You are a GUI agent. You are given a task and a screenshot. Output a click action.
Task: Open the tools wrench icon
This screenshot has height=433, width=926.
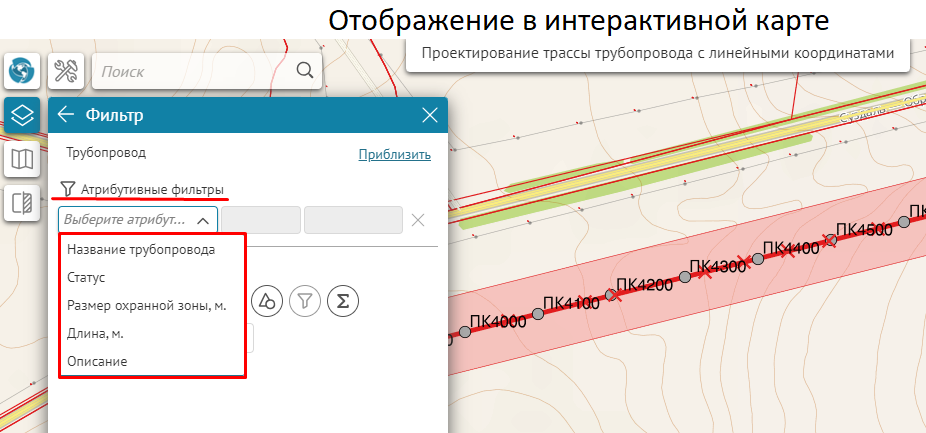pos(67,71)
